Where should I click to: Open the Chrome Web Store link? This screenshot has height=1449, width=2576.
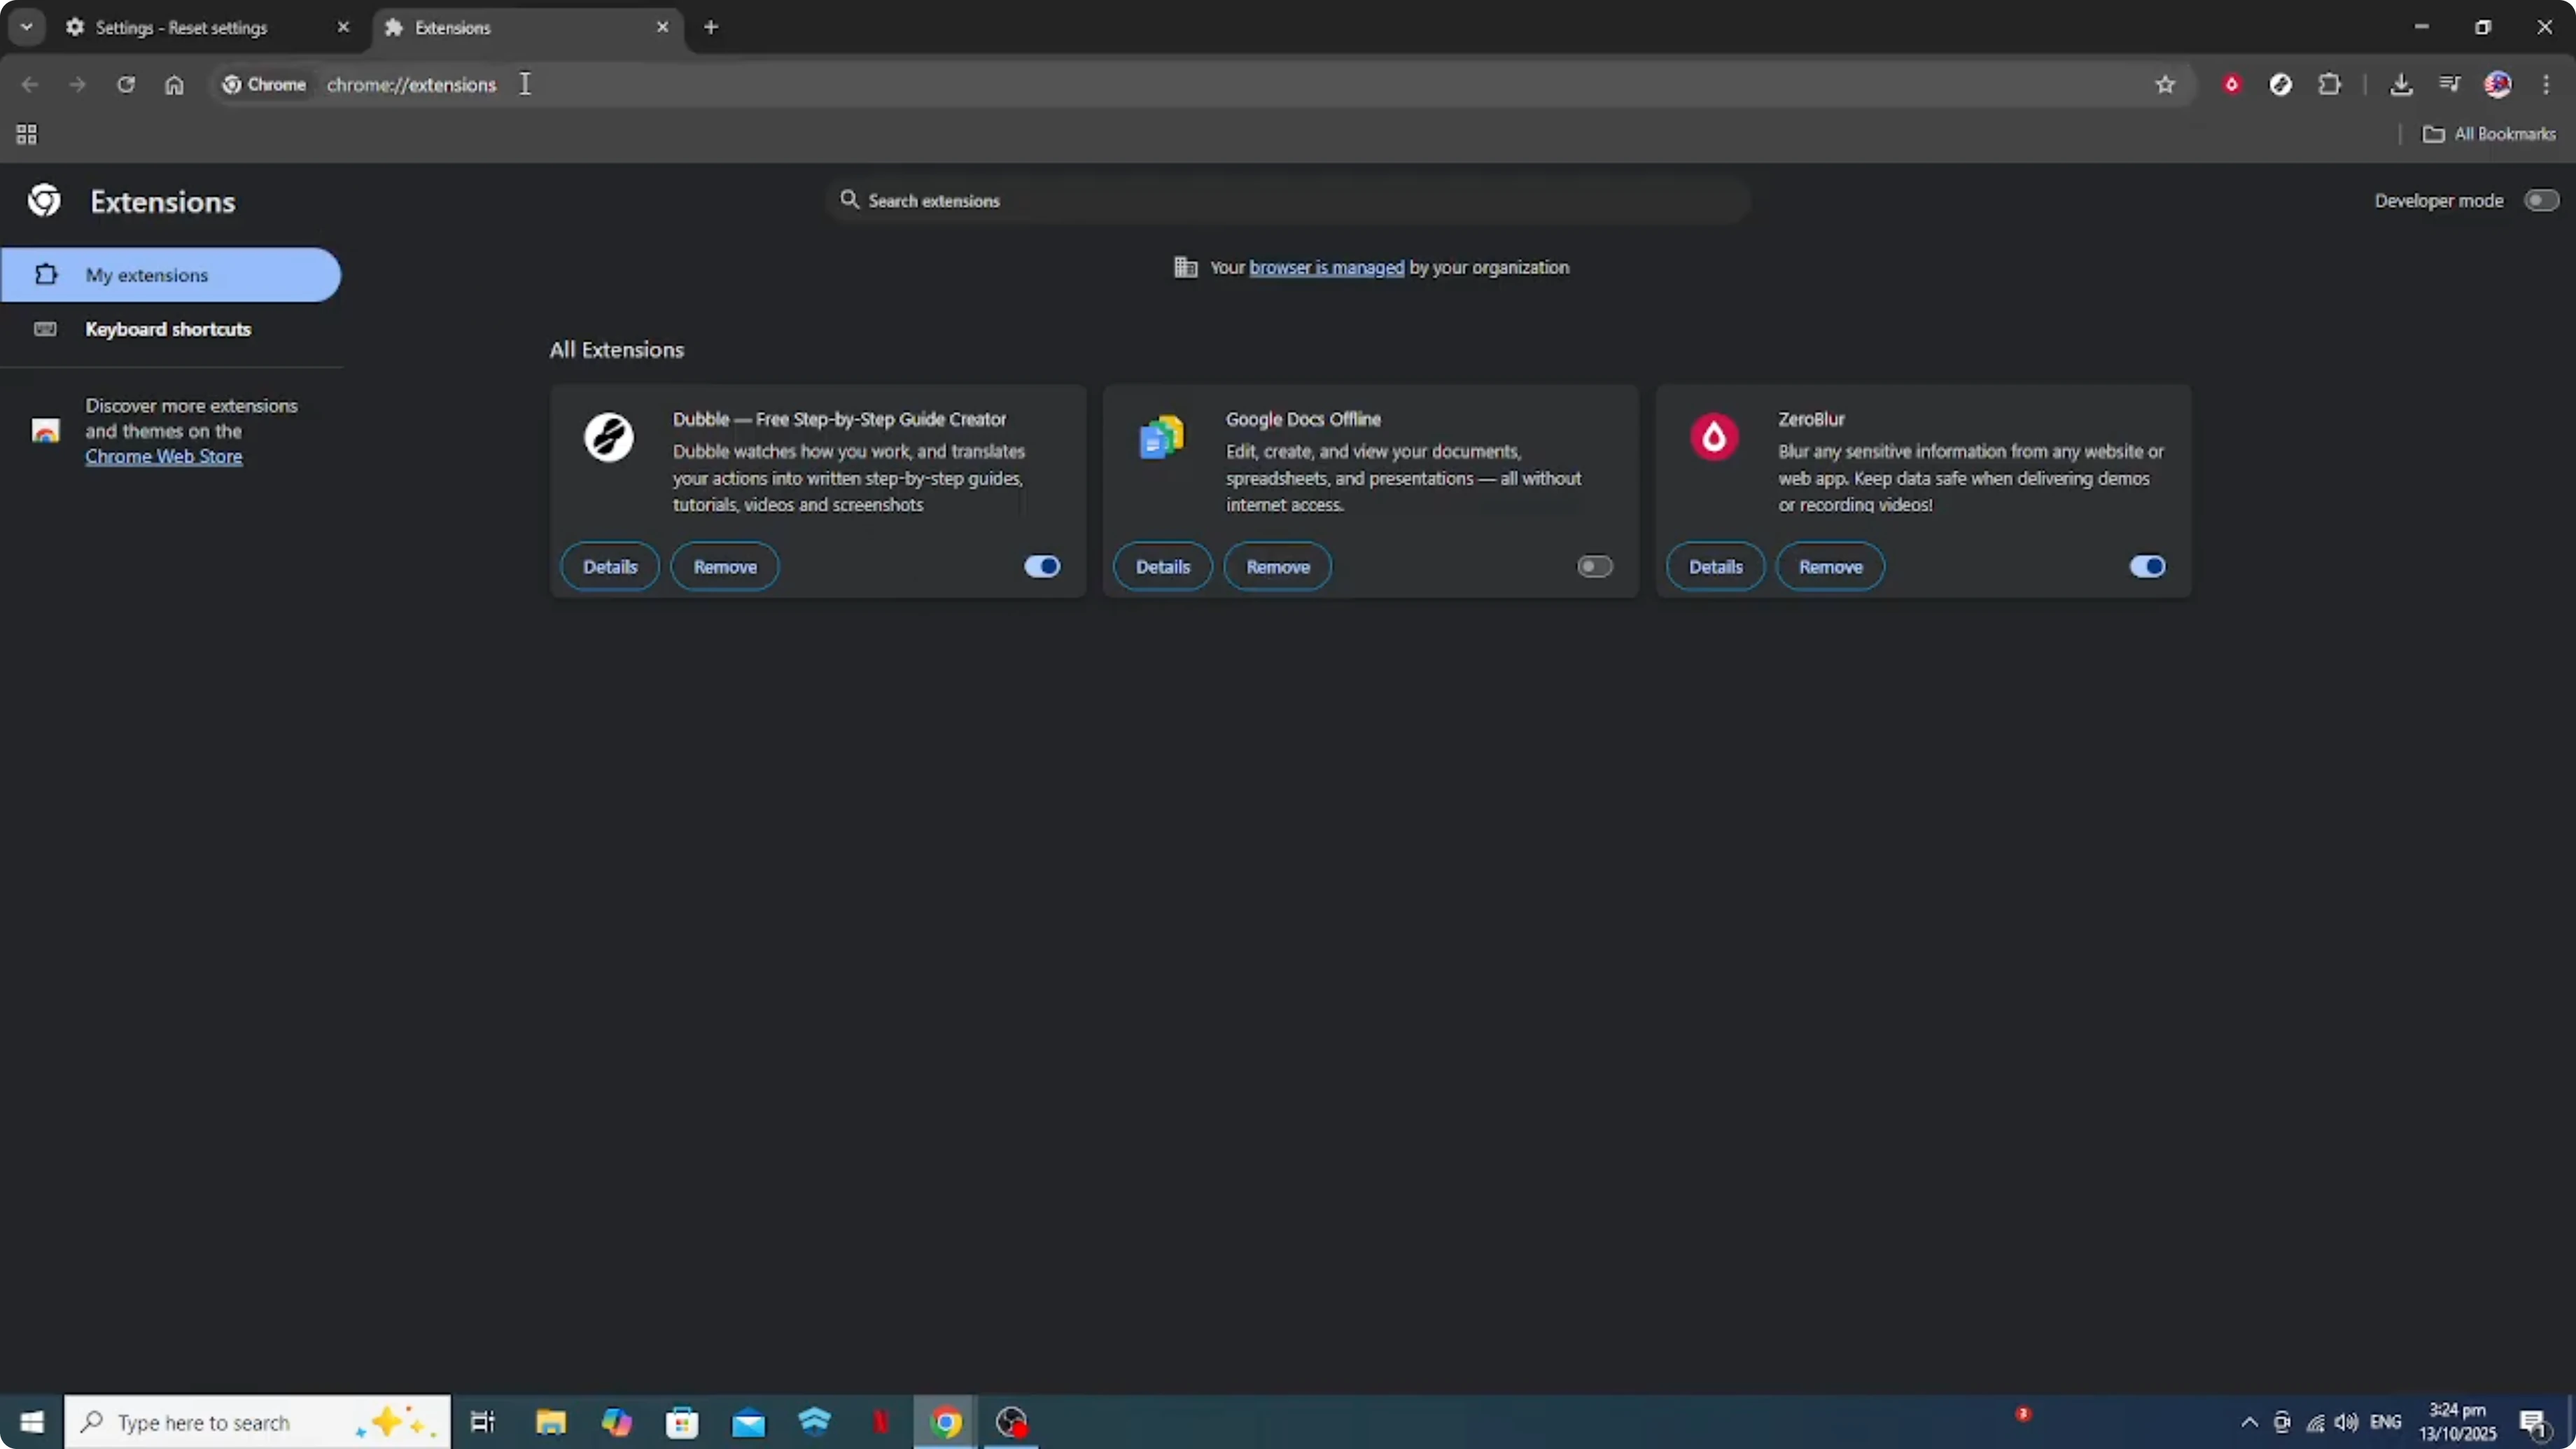point(163,457)
